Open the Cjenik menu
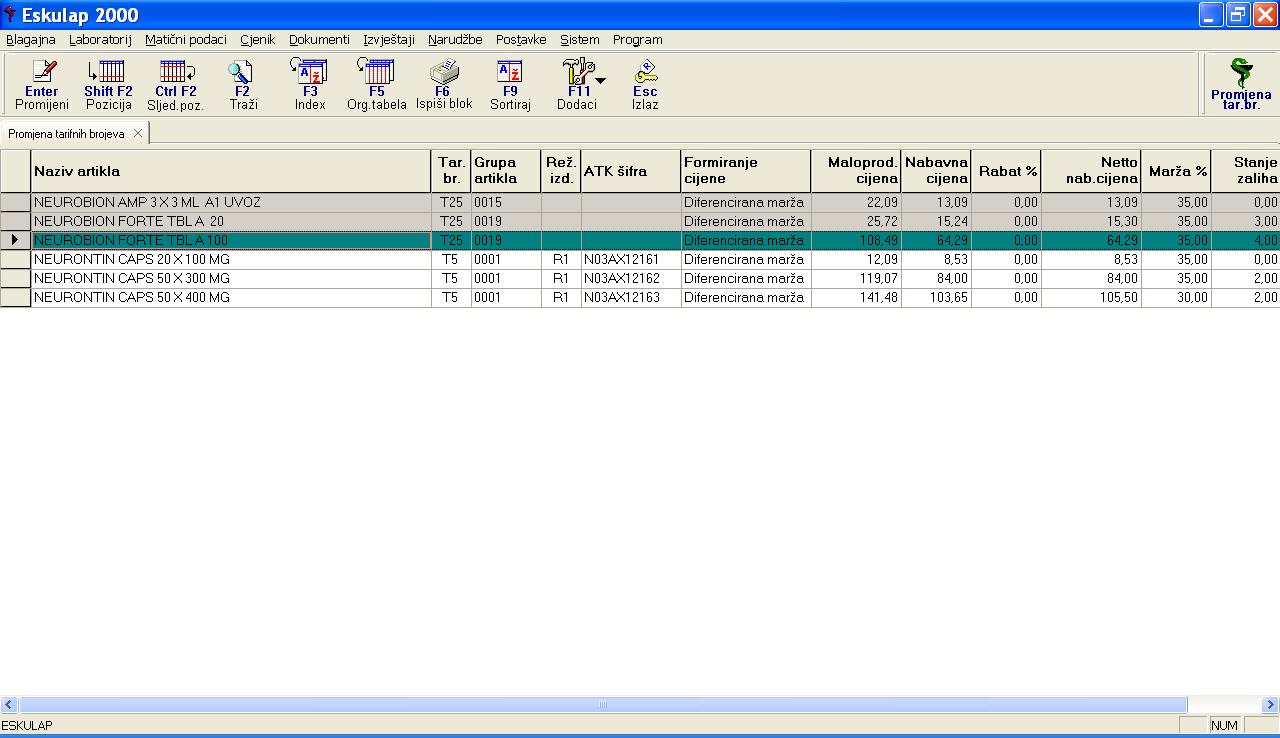 click(x=258, y=40)
